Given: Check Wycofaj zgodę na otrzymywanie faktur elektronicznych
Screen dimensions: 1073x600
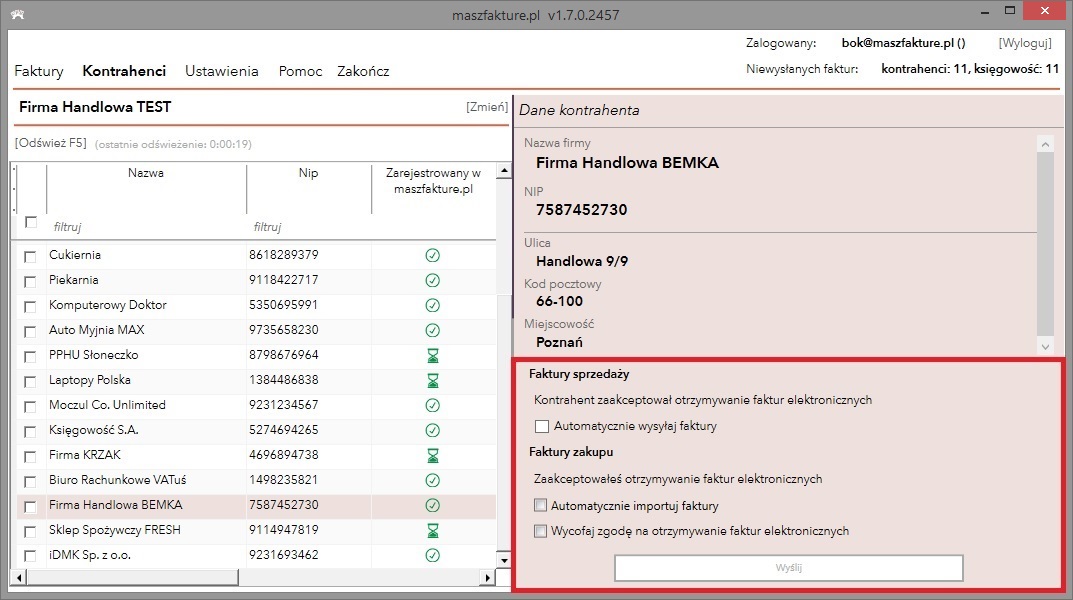Looking at the screenshot, I should tap(541, 531).
